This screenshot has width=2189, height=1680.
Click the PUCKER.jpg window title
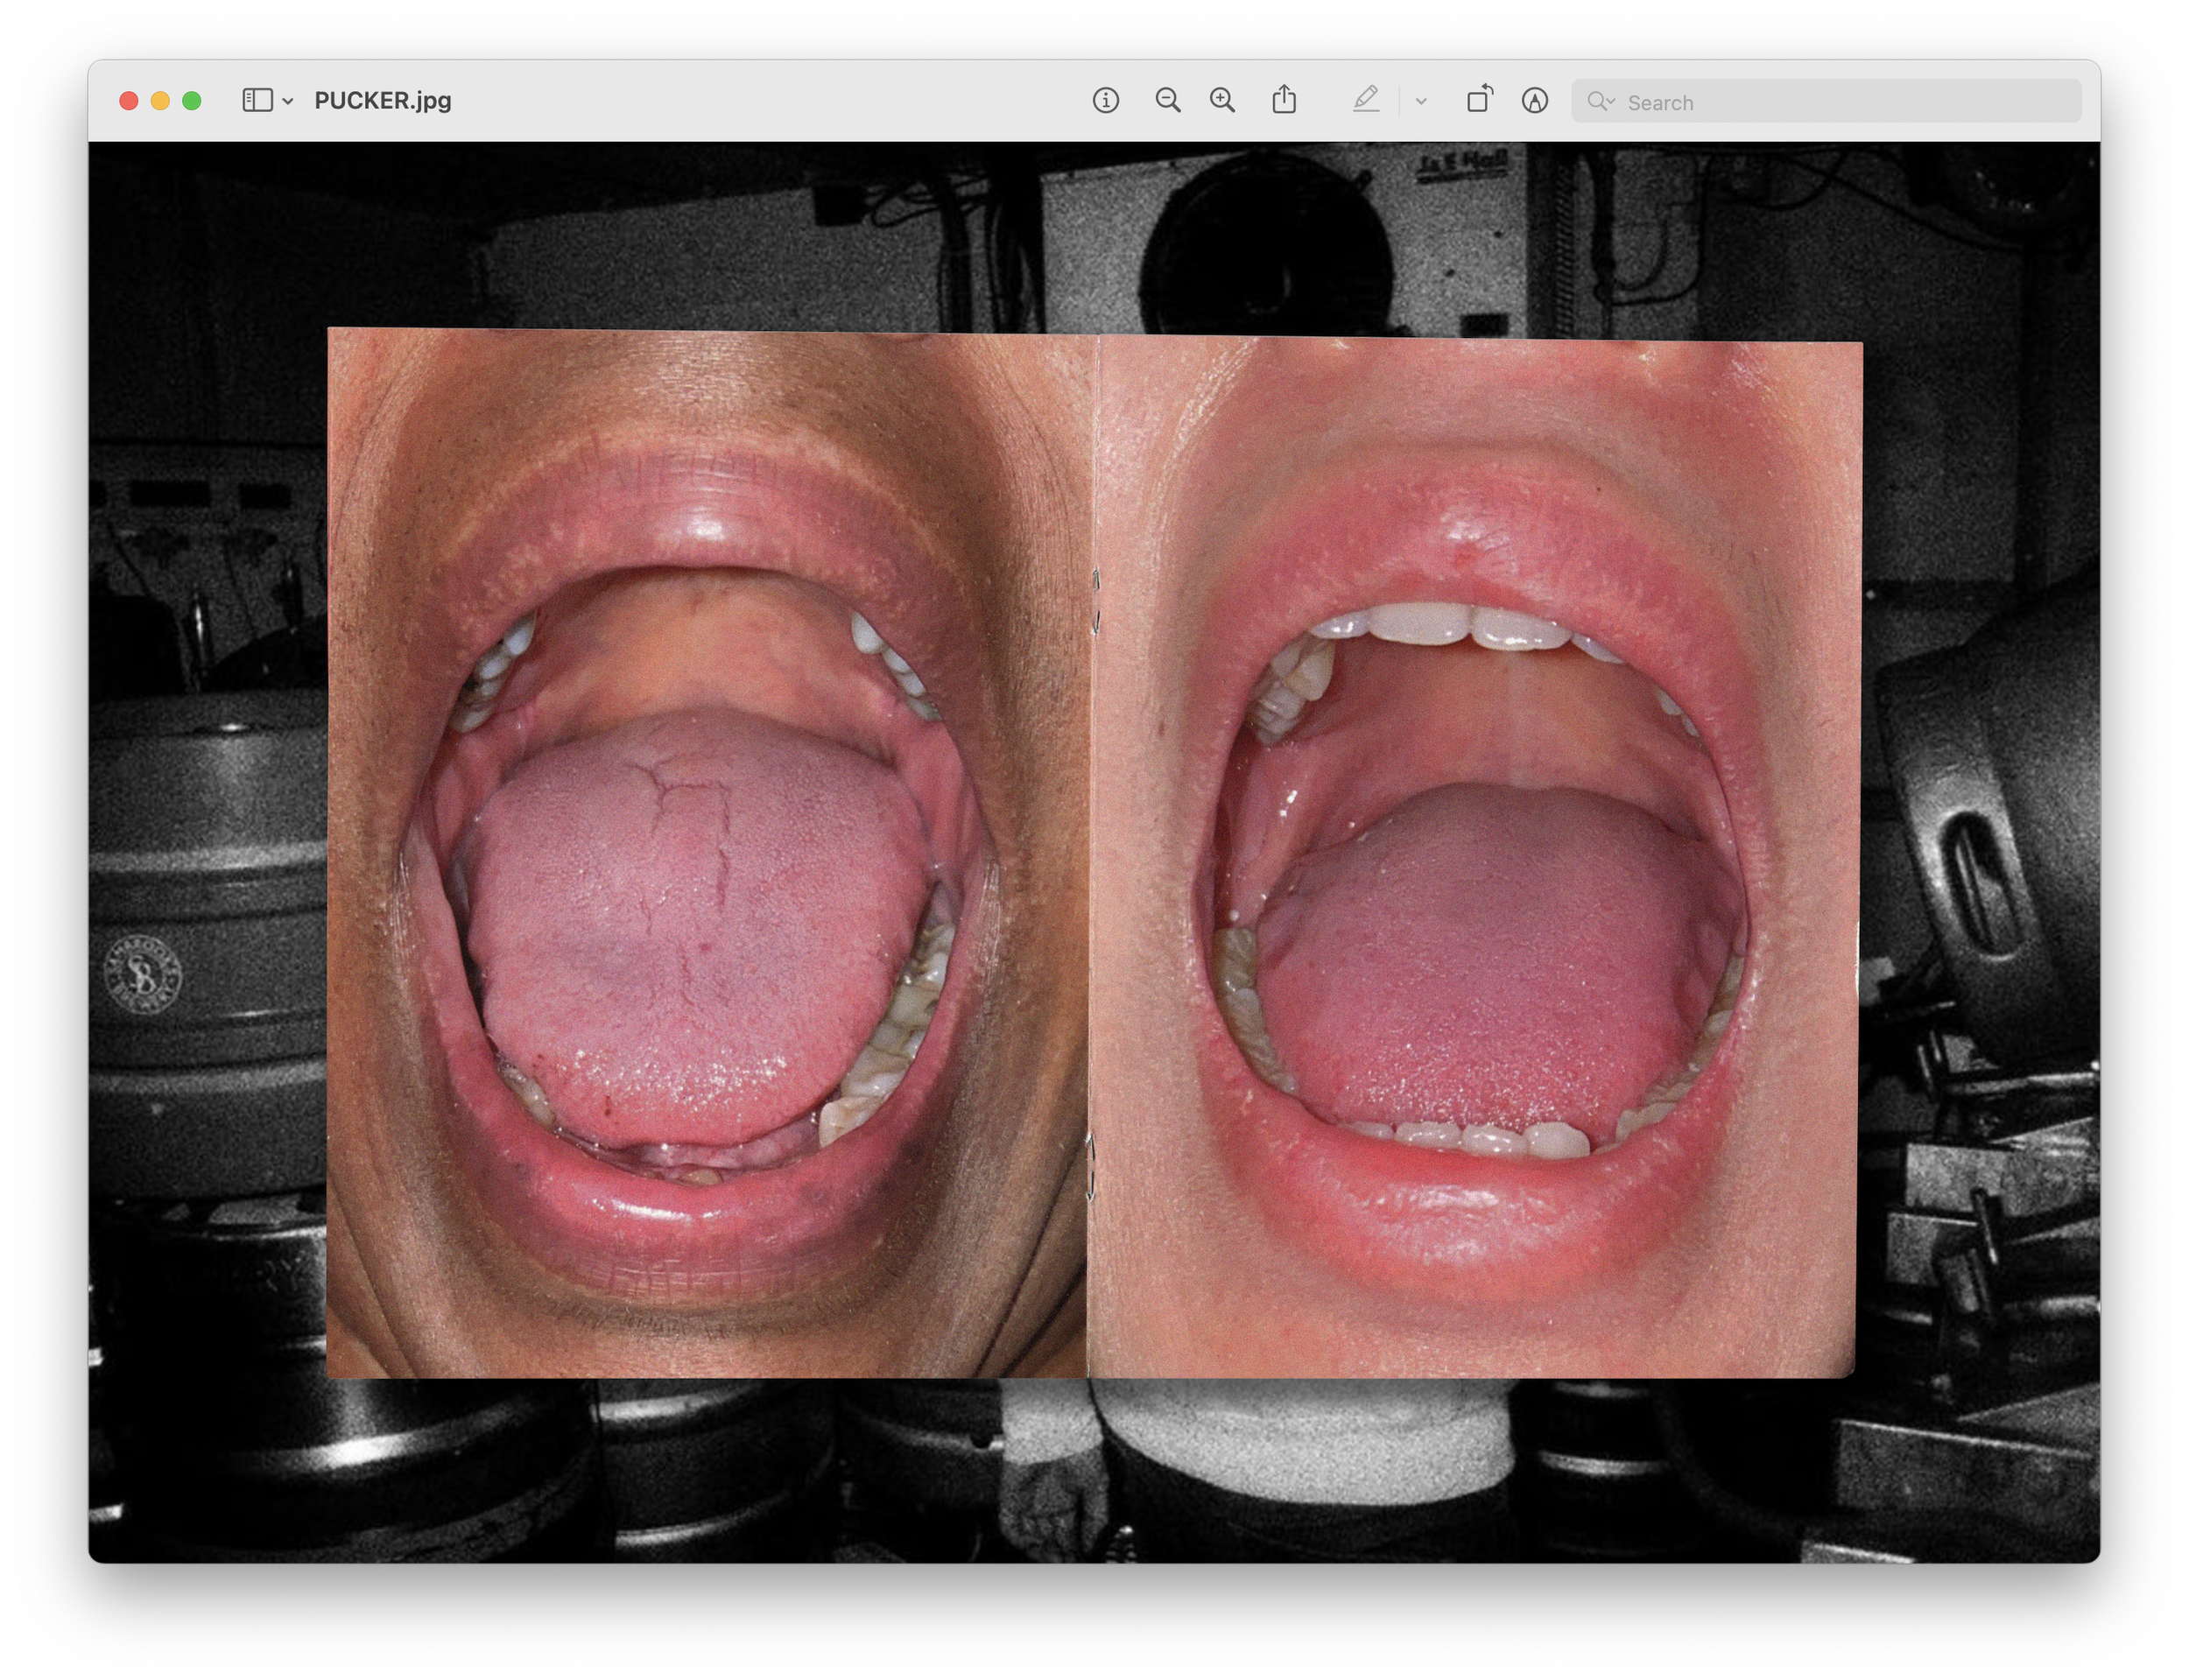(x=382, y=100)
